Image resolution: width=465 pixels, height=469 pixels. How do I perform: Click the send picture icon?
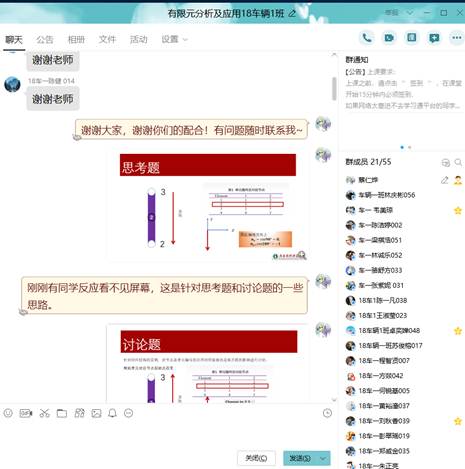point(96,413)
